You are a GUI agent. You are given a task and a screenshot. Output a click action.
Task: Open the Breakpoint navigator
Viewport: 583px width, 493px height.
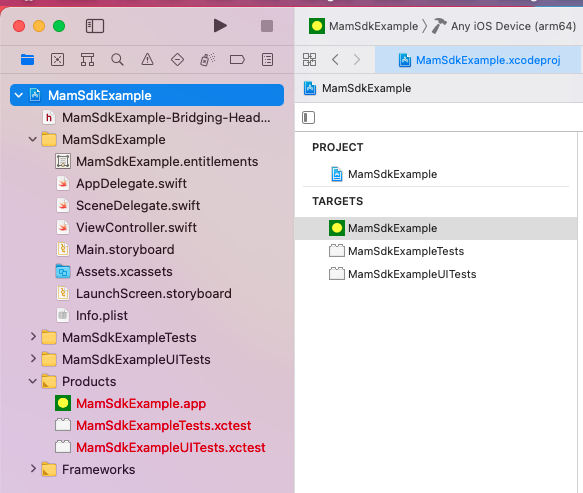click(x=237, y=59)
